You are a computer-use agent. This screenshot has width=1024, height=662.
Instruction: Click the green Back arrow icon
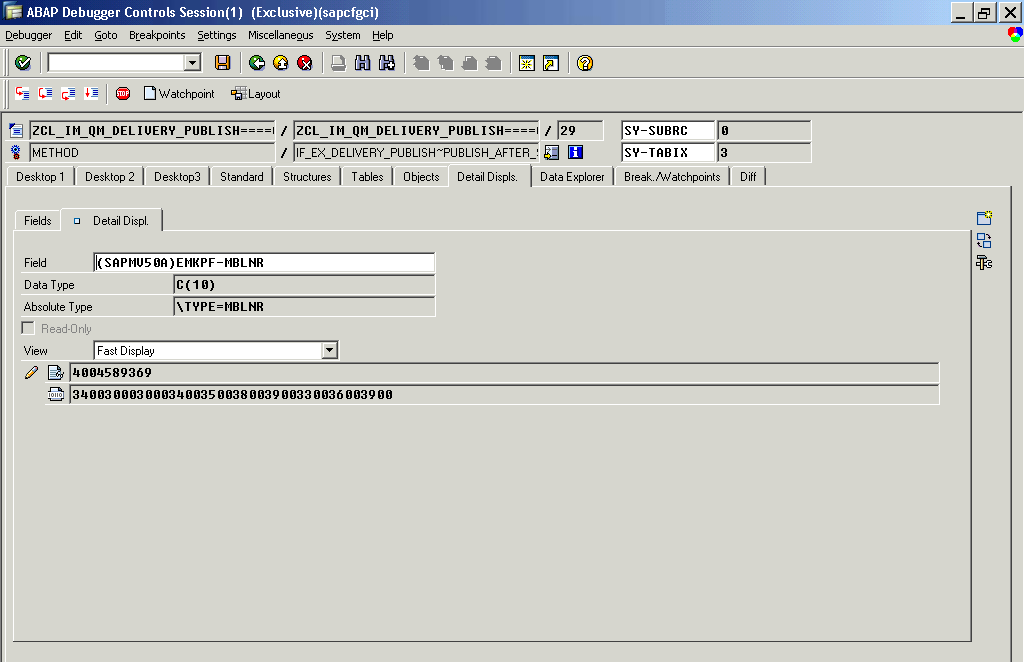click(257, 63)
